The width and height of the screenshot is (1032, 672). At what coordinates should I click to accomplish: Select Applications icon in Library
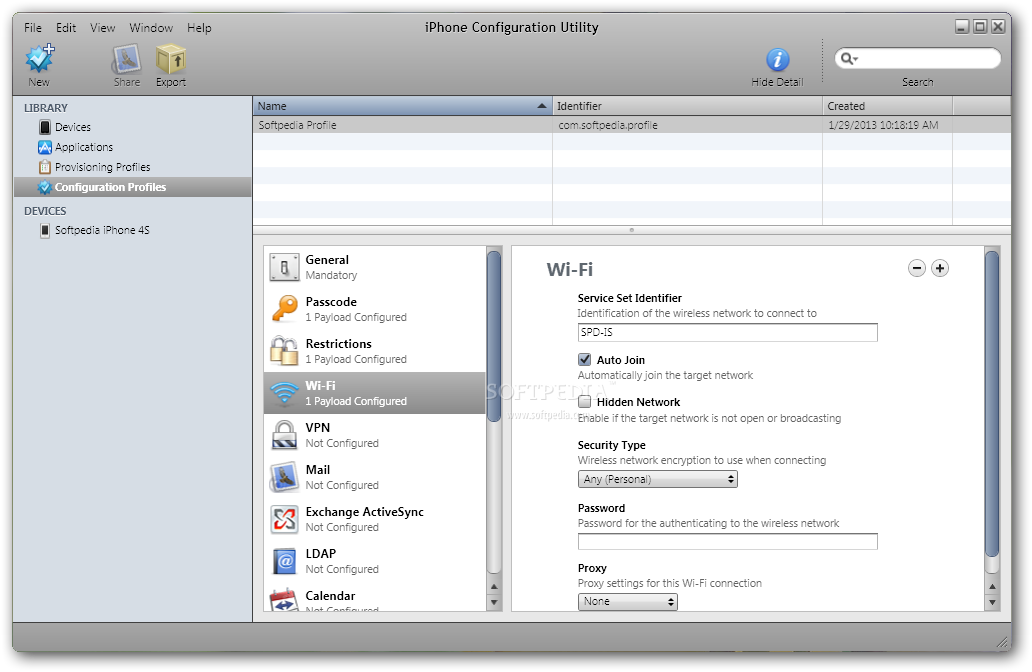[x=45, y=147]
